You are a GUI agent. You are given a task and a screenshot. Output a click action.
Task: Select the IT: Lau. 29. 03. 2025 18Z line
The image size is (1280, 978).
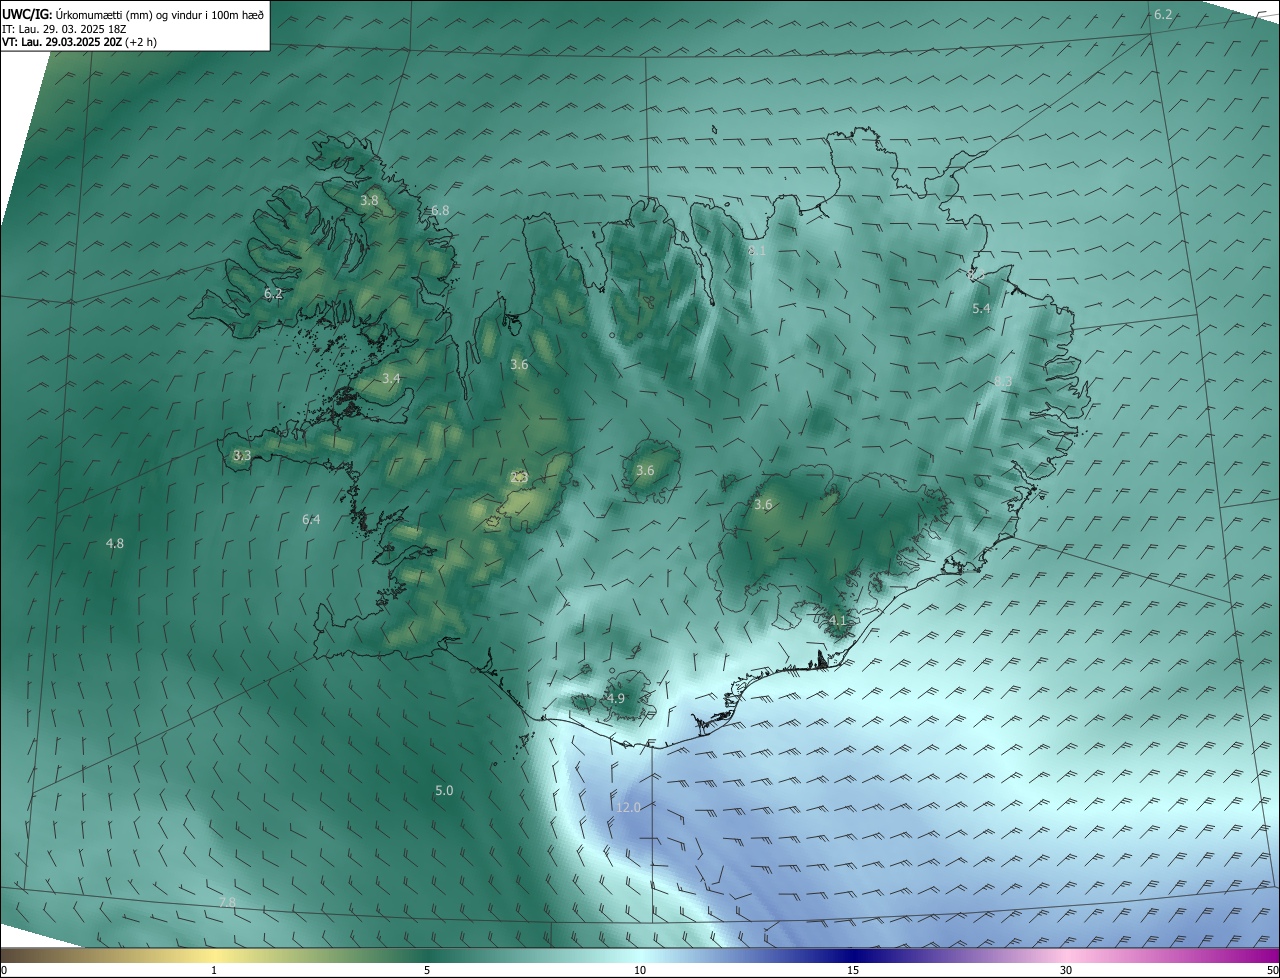64,28
